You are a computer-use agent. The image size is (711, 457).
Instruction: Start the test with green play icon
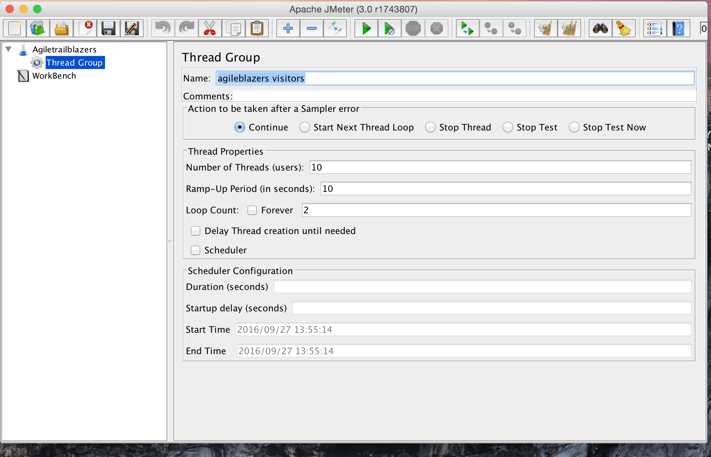coord(365,28)
